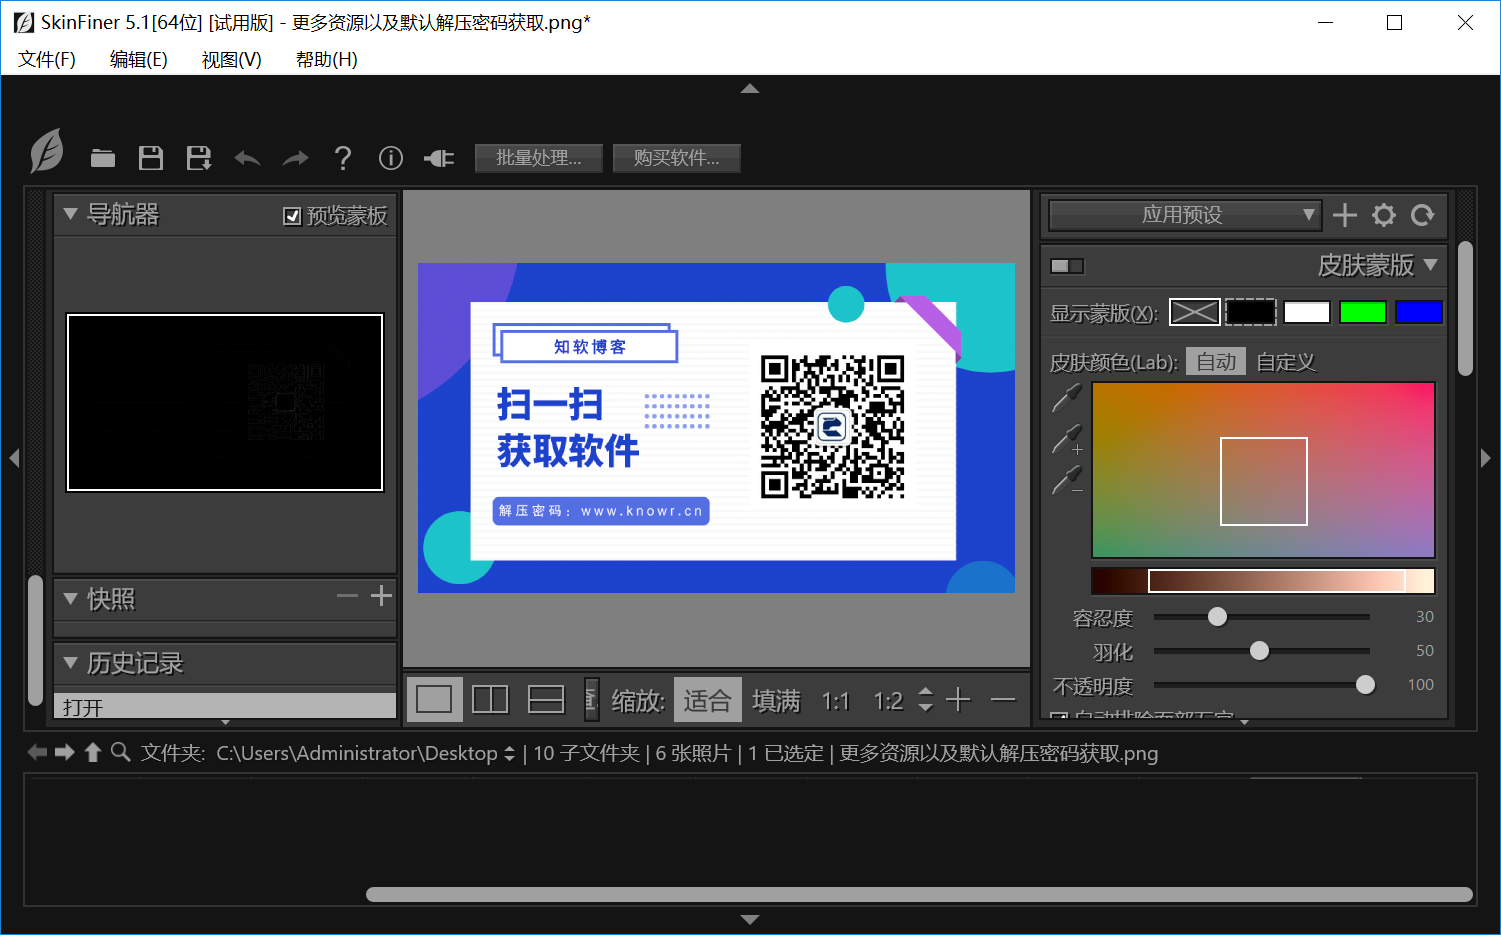This screenshot has height=935, width=1501.
Task: Click the plug-in connector icon
Action: pos(439,158)
